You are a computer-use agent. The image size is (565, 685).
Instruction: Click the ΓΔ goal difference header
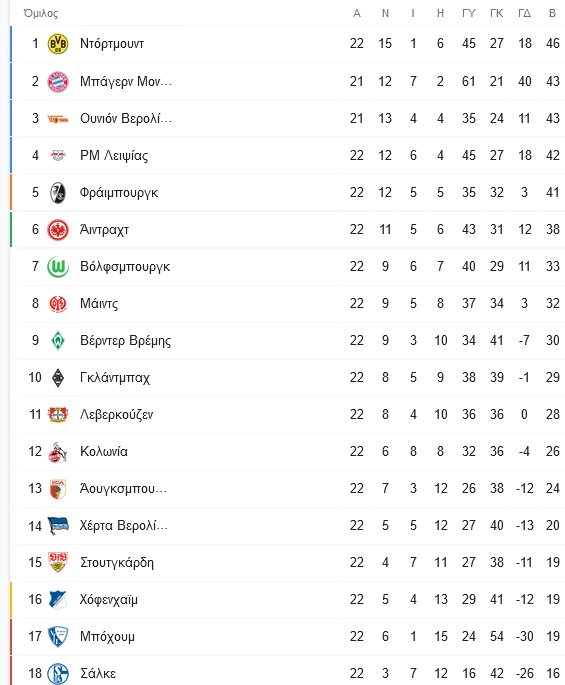pos(524,14)
